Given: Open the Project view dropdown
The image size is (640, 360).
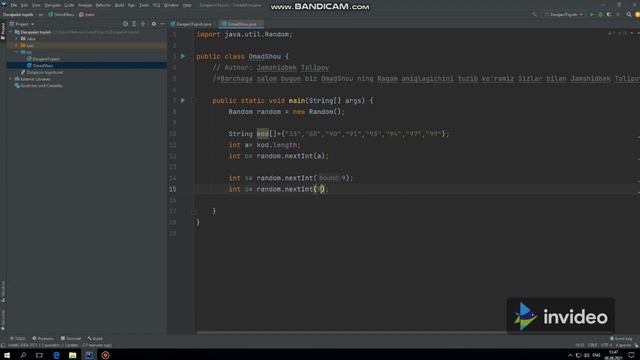Looking at the screenshot, I should pyautogui.click(x=22, y=24).
